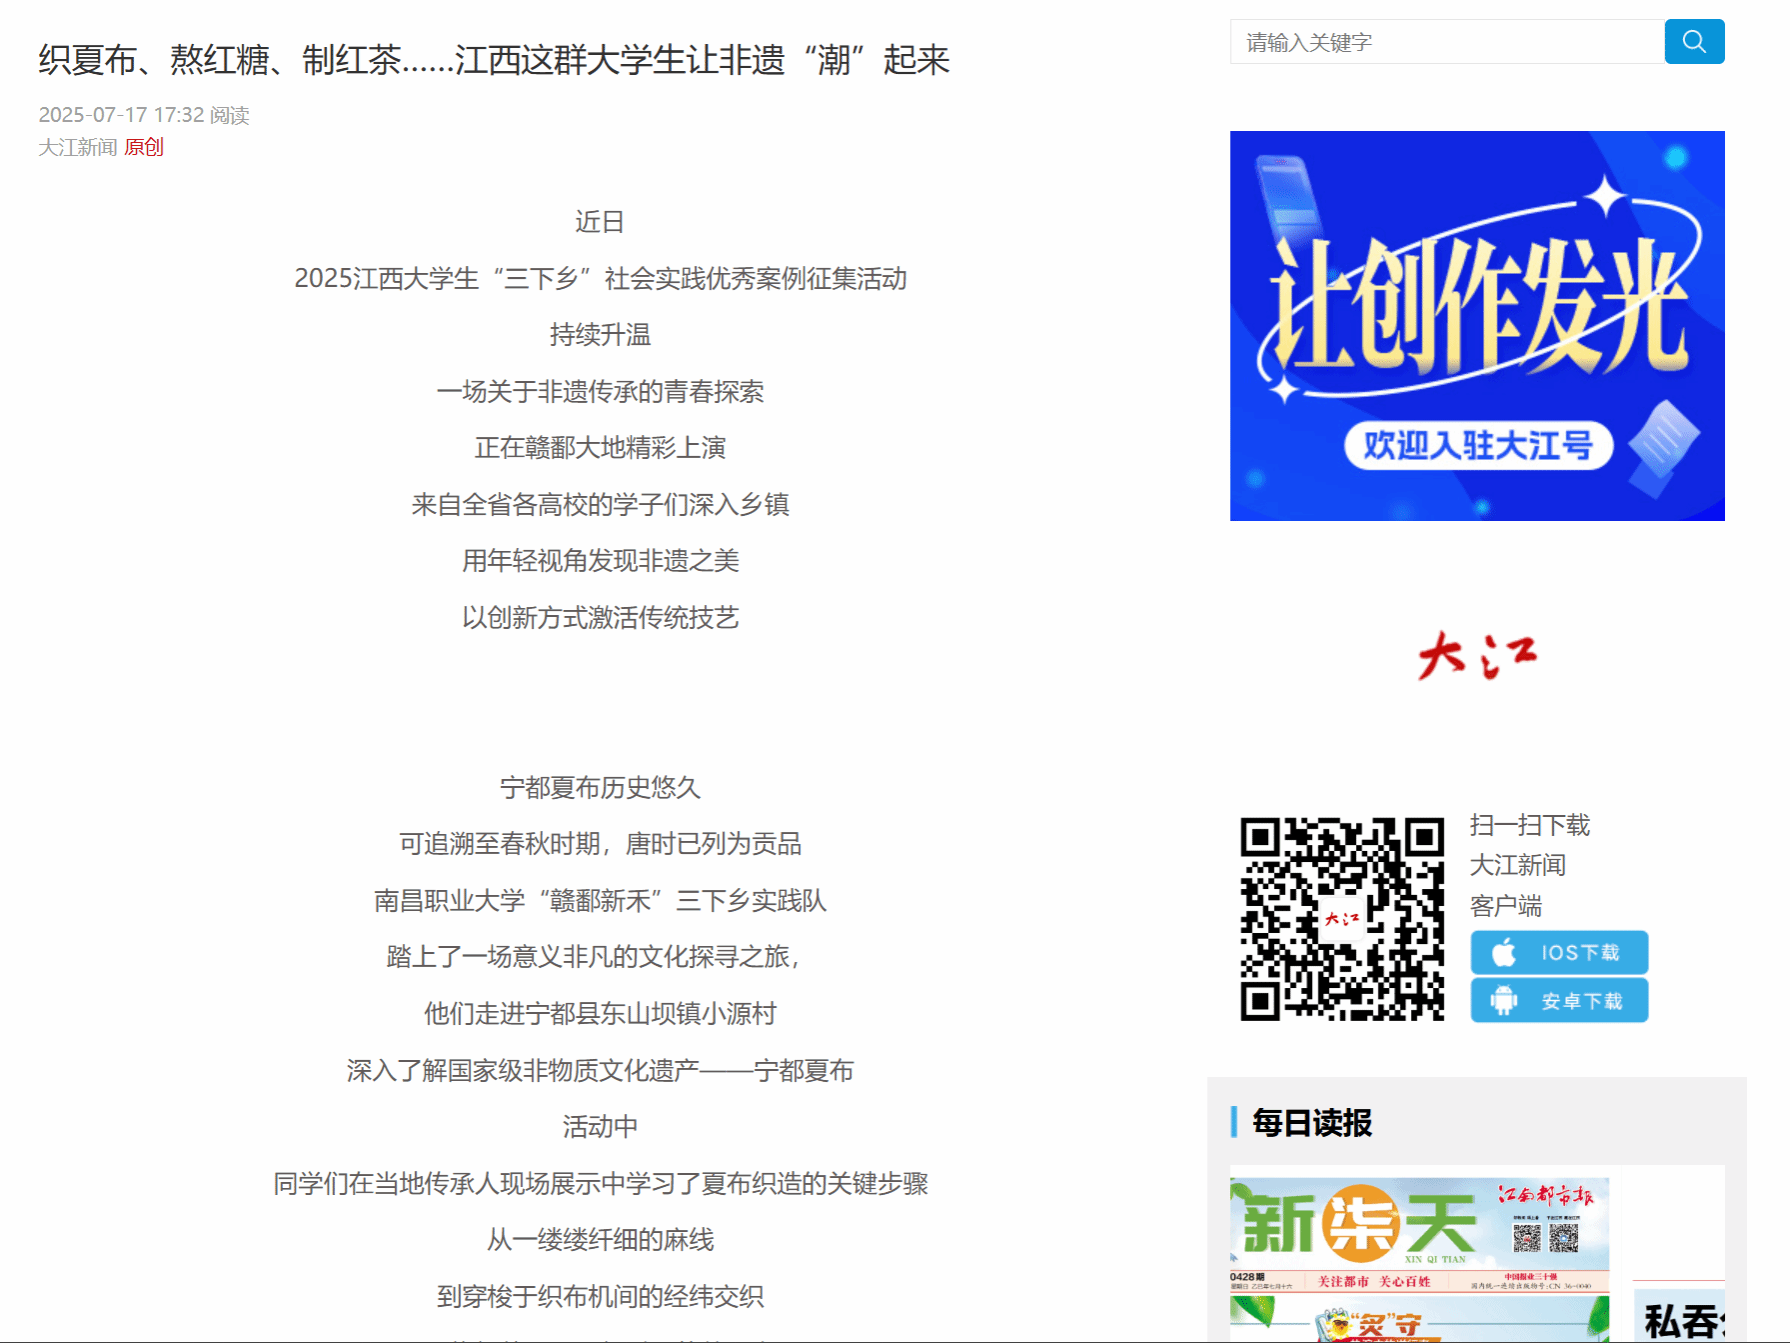
Task: Click the 大江新闻 source name
Action: click(78, 147)
